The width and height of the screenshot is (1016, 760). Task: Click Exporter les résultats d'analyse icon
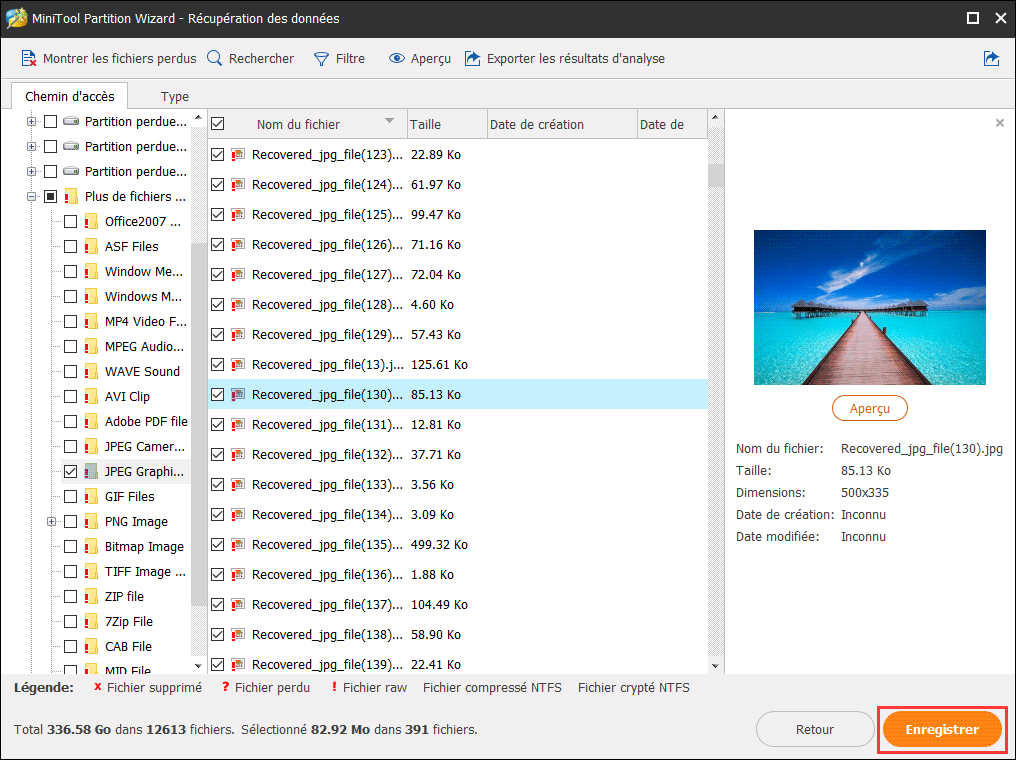click(473, 59)
